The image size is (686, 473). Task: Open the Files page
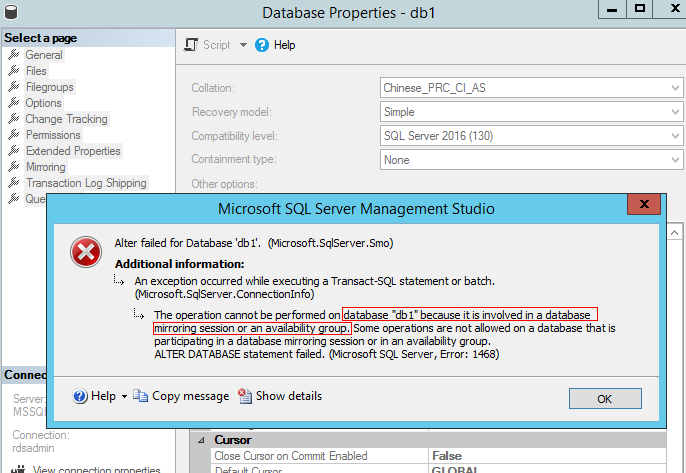[36, 71]
